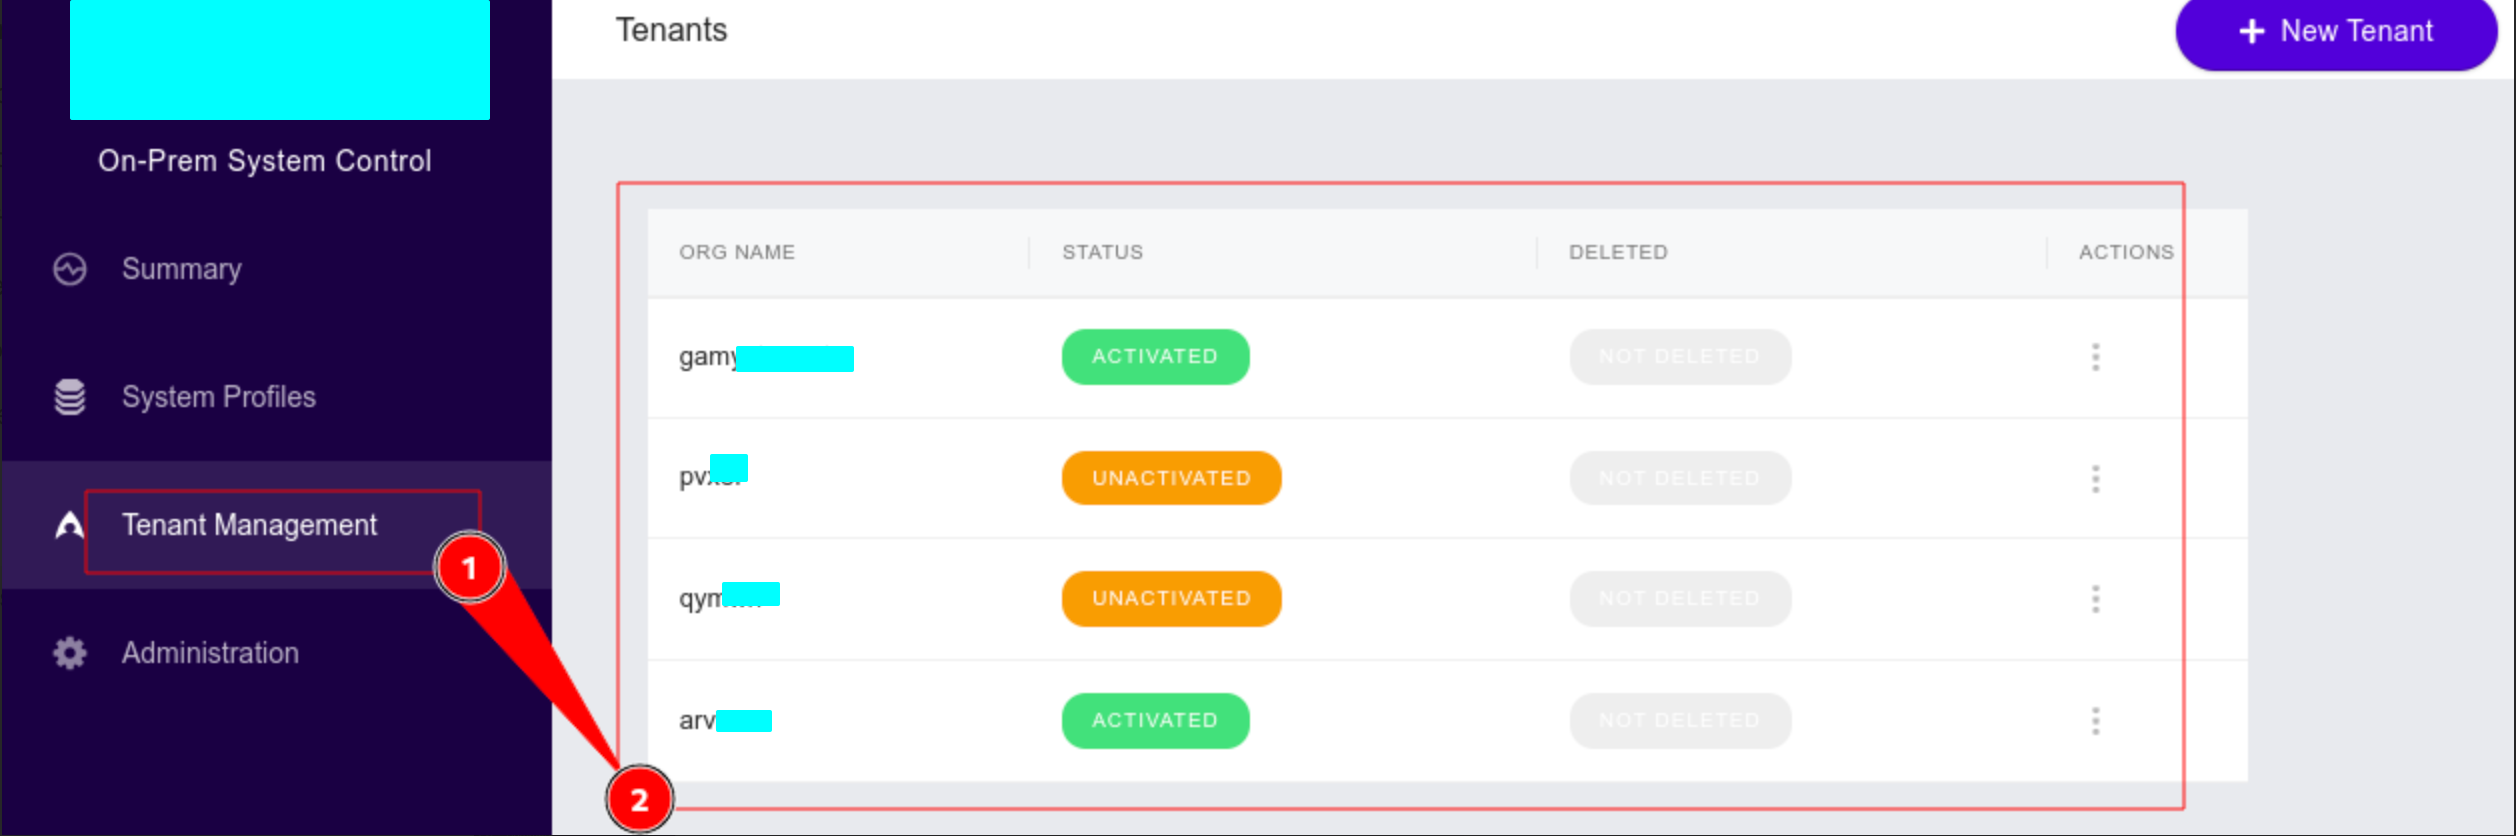Click the On-Prem System Control heading
Image resolution: width=2516 pixels, height=836 pixels.
pyautogui.click(x=265, y=161)
